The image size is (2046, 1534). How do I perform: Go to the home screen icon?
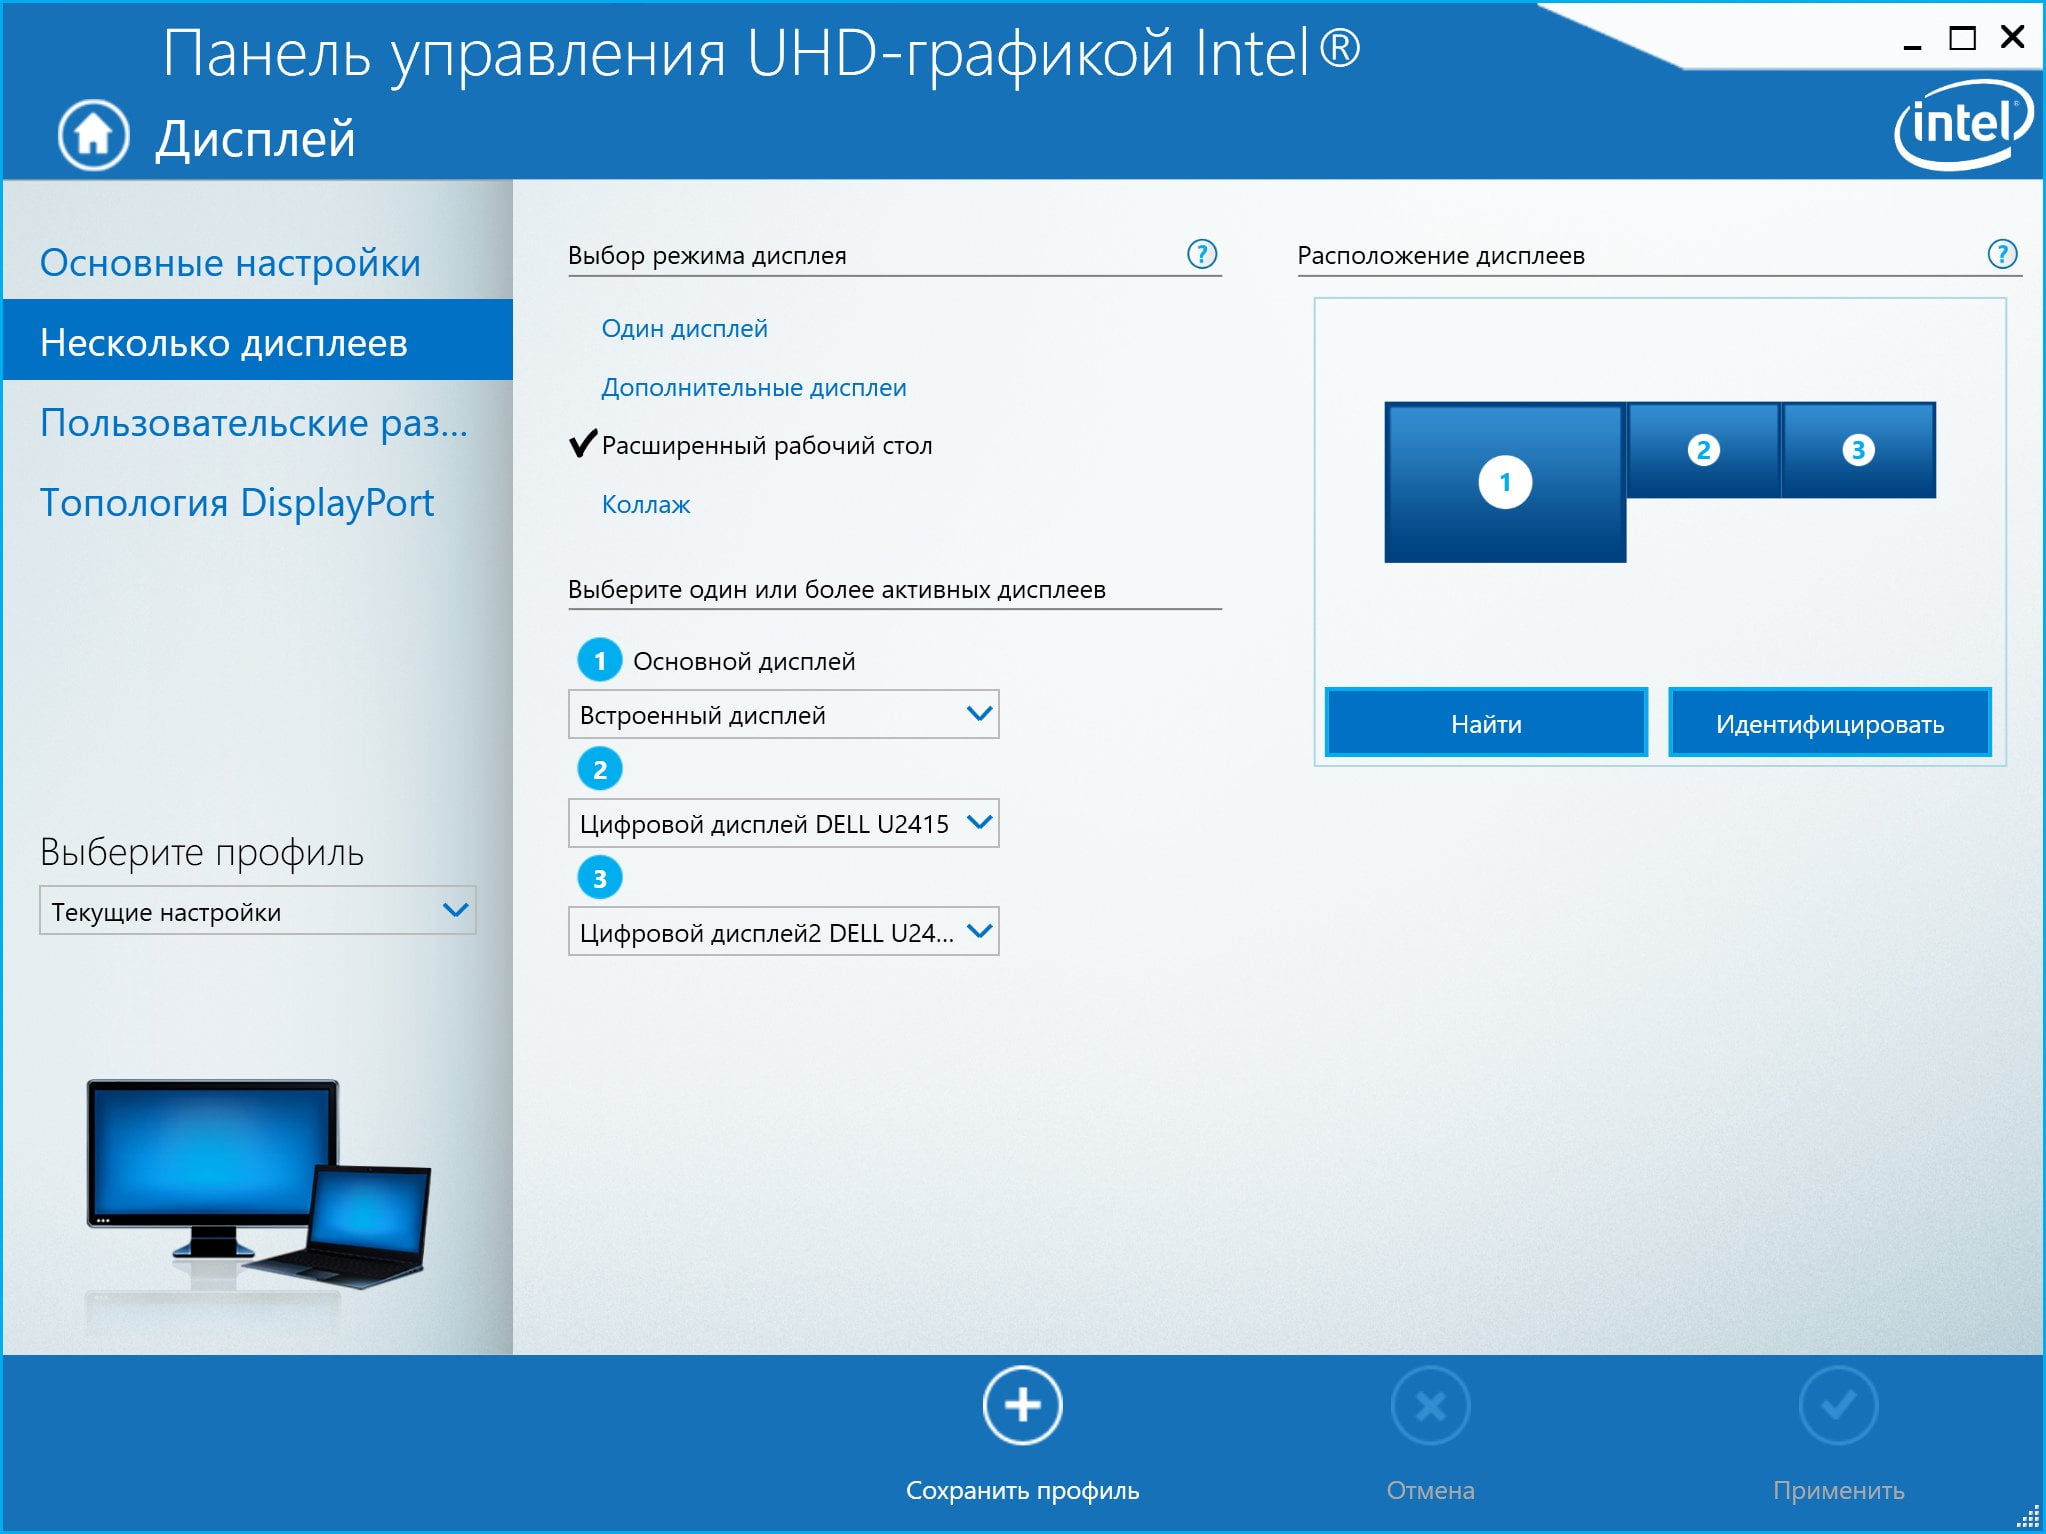[x=93, y=135]
